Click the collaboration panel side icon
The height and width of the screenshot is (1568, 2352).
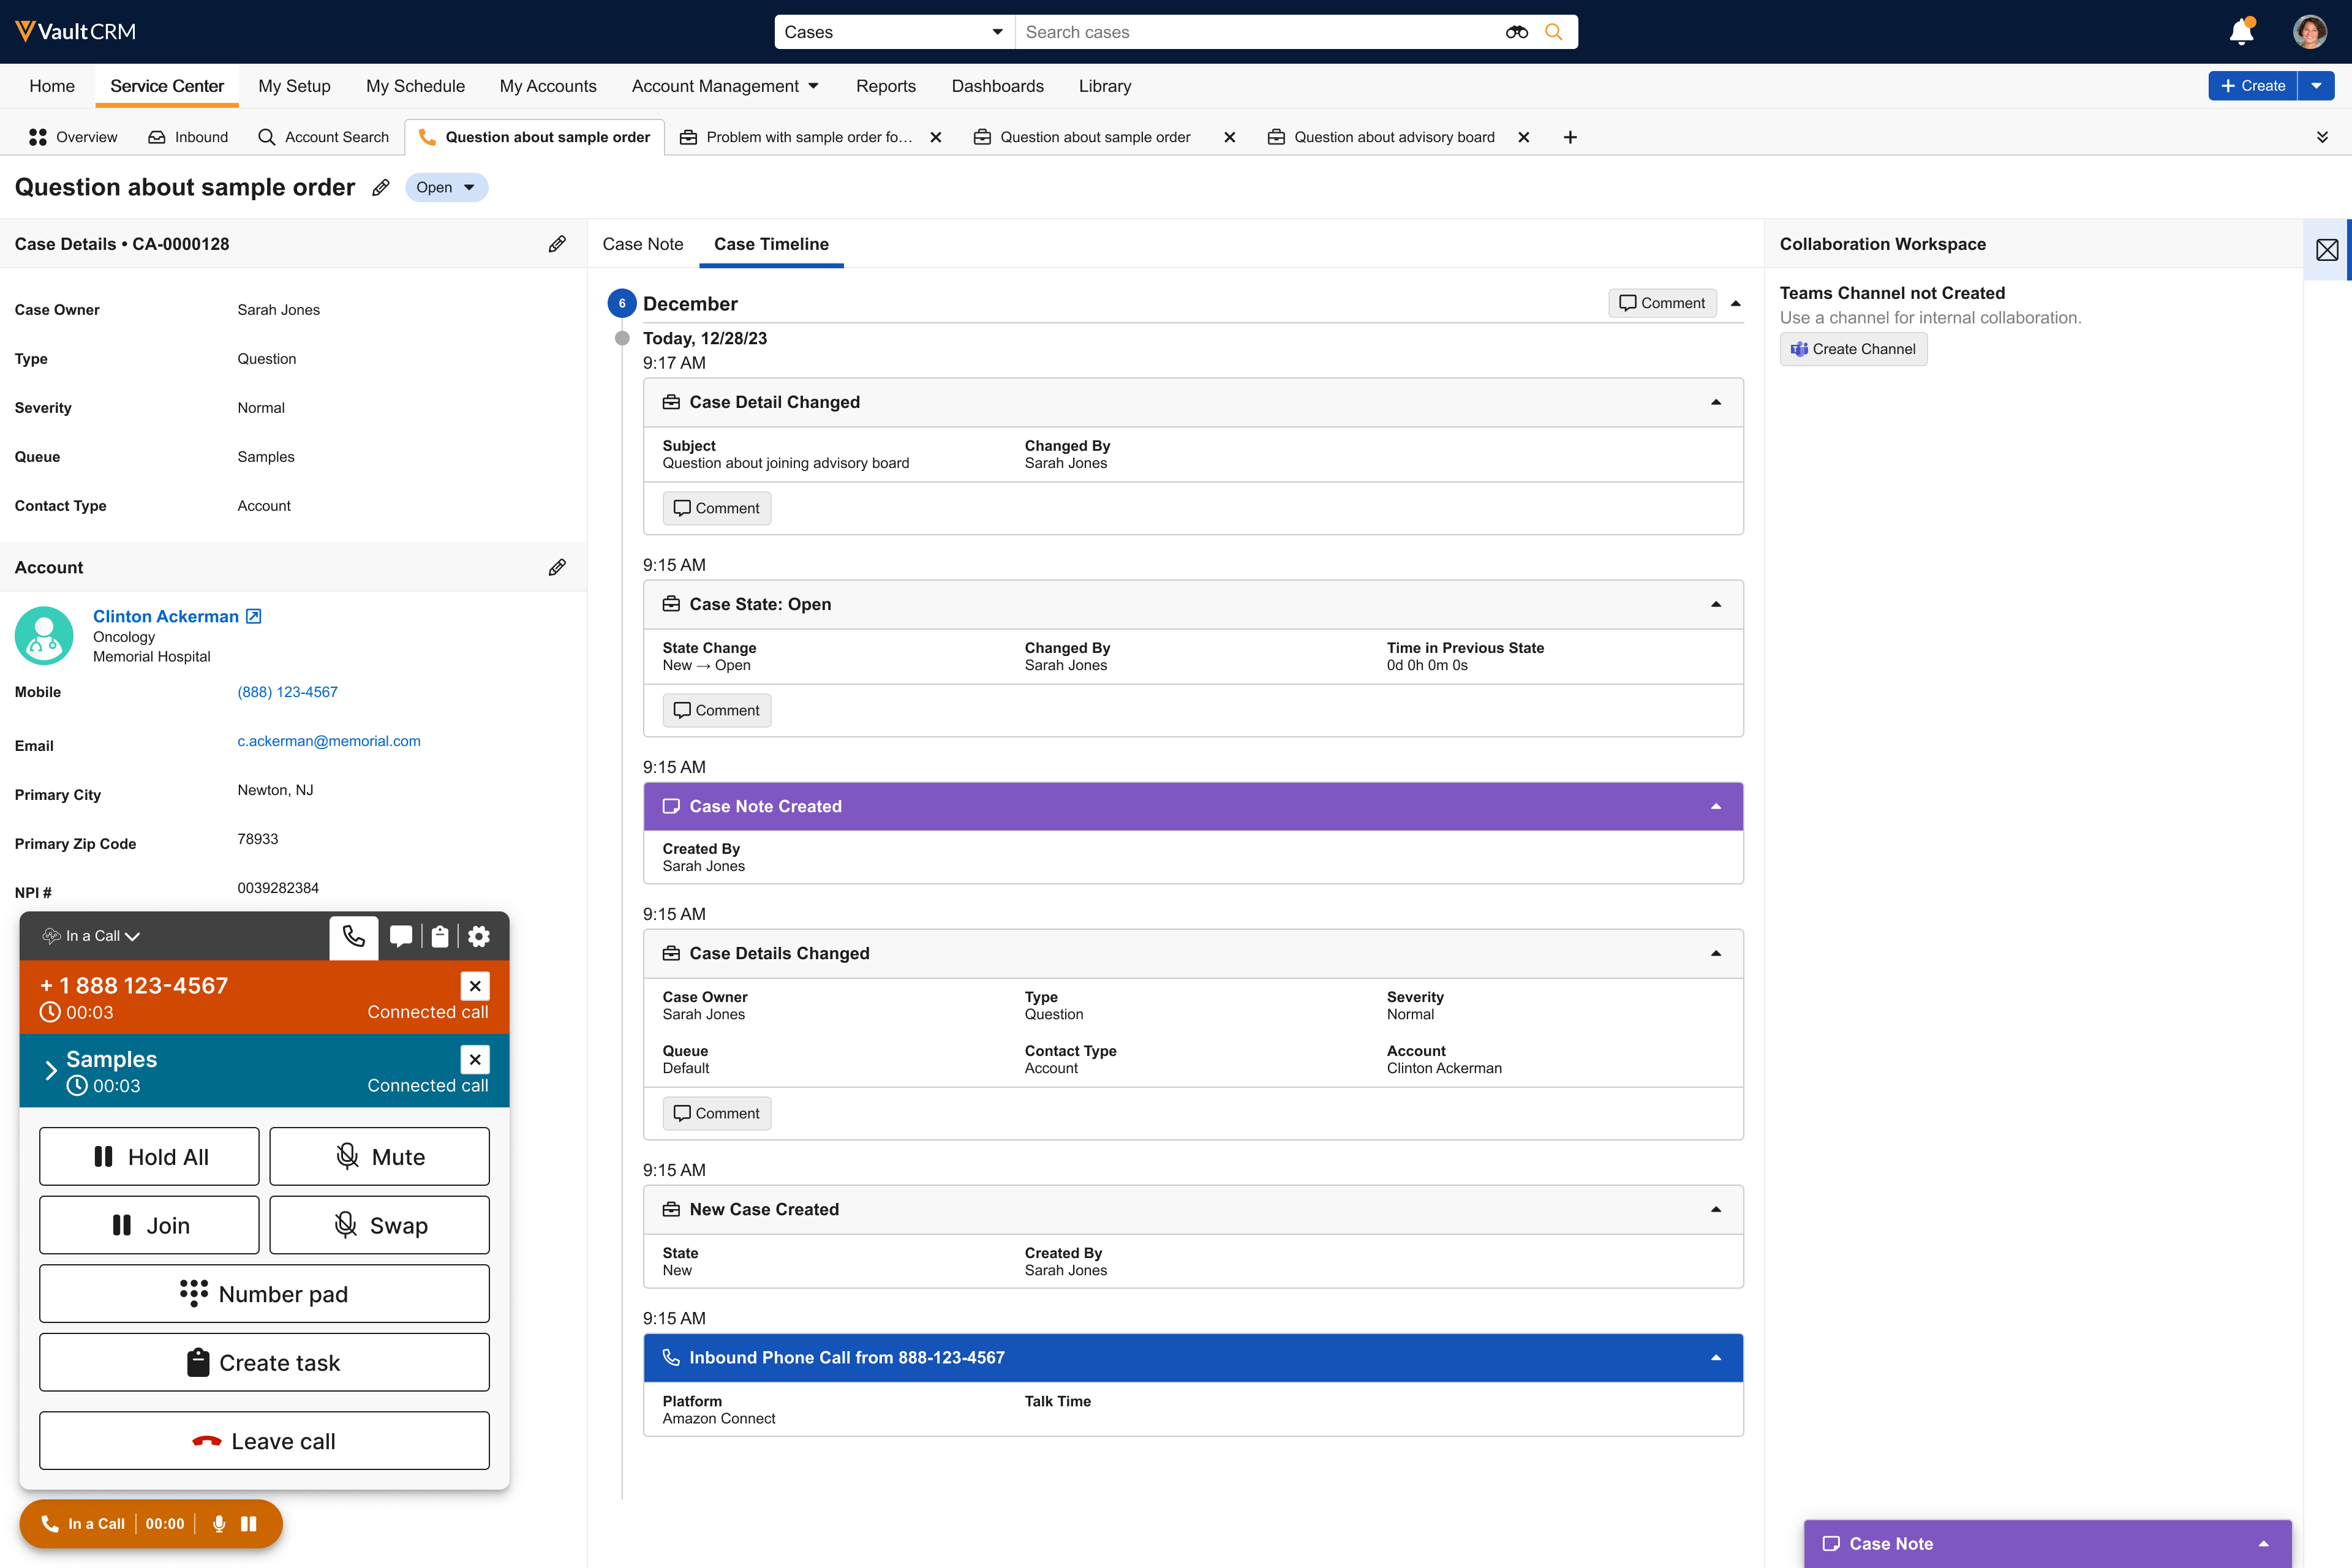(2327, 250)
